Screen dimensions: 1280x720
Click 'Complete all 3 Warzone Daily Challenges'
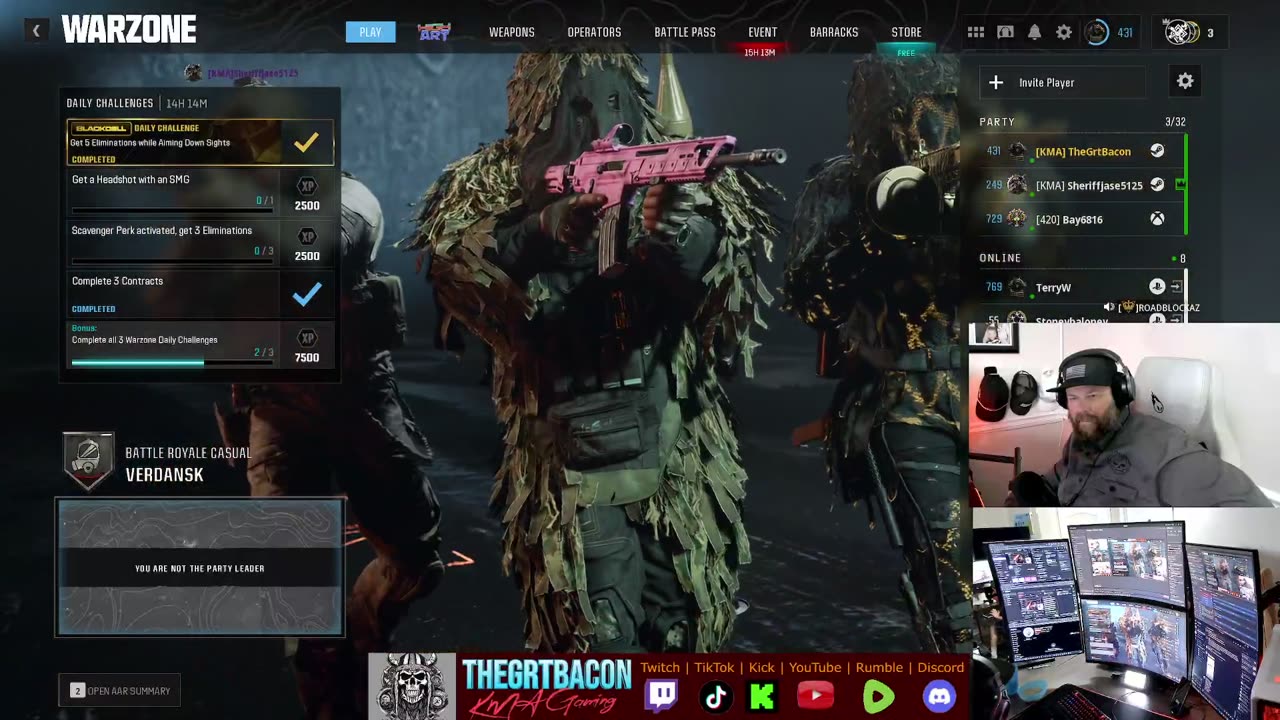200,344
